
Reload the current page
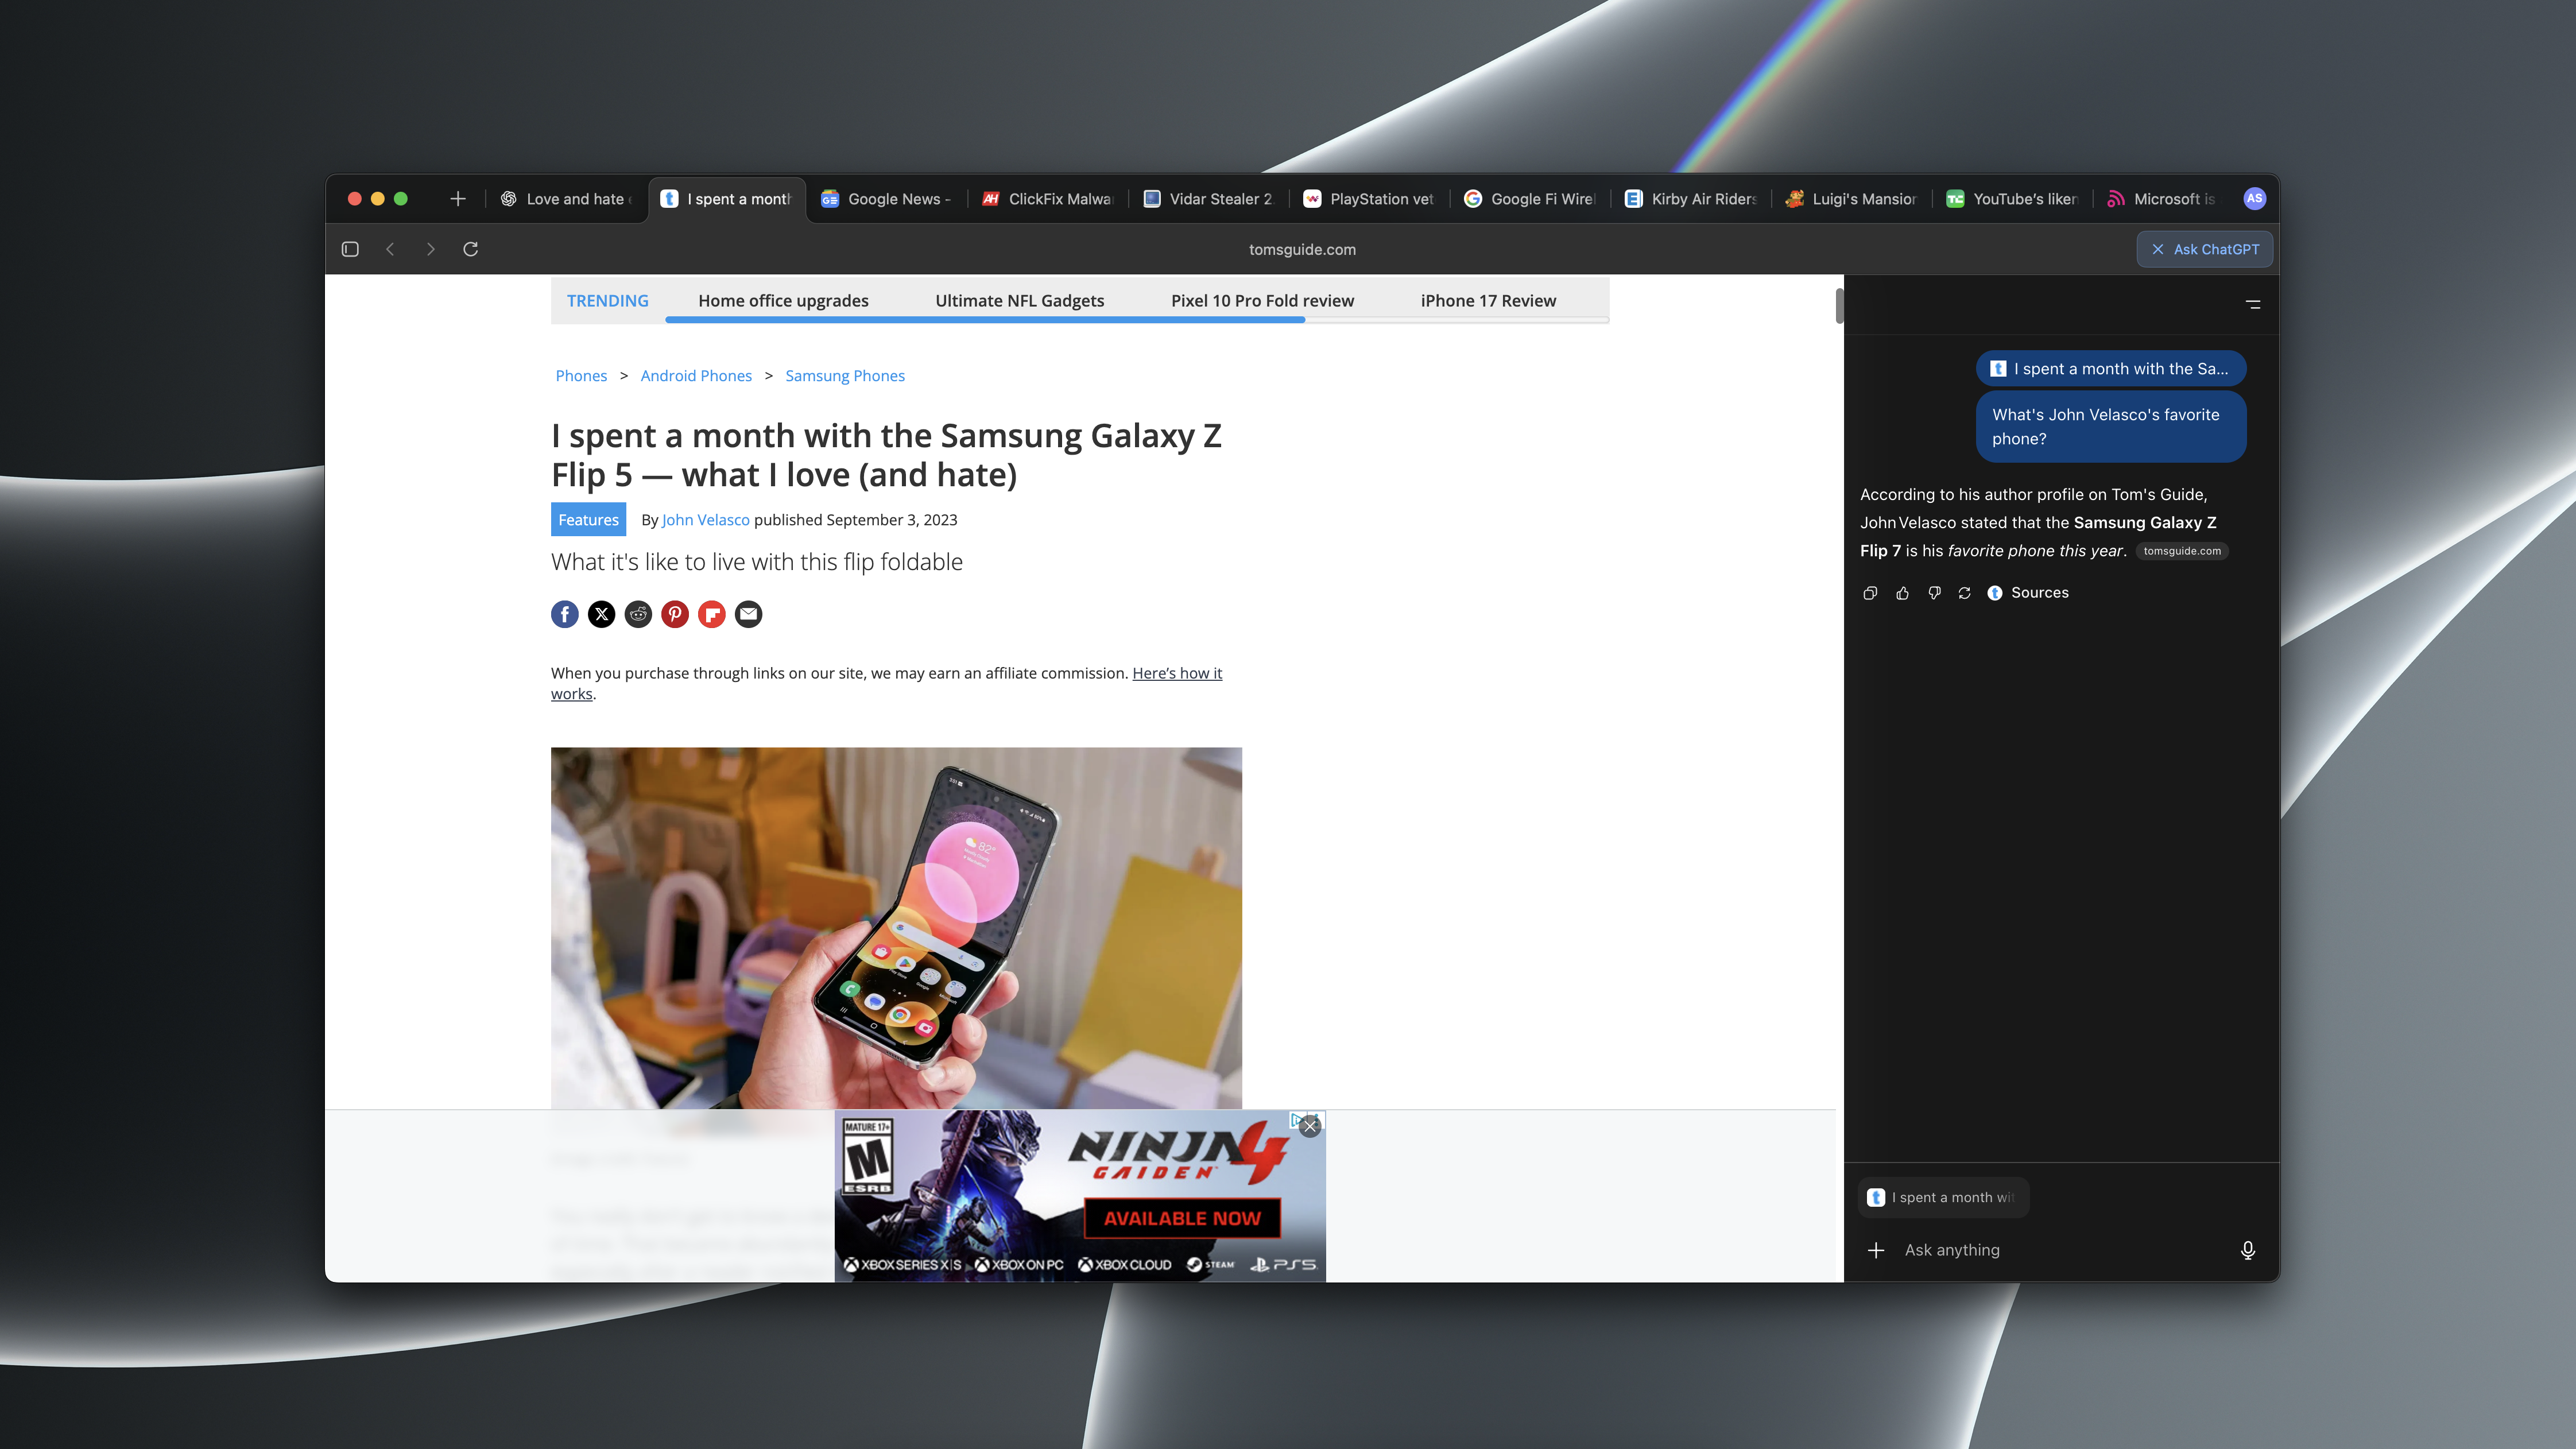point(470,249)
